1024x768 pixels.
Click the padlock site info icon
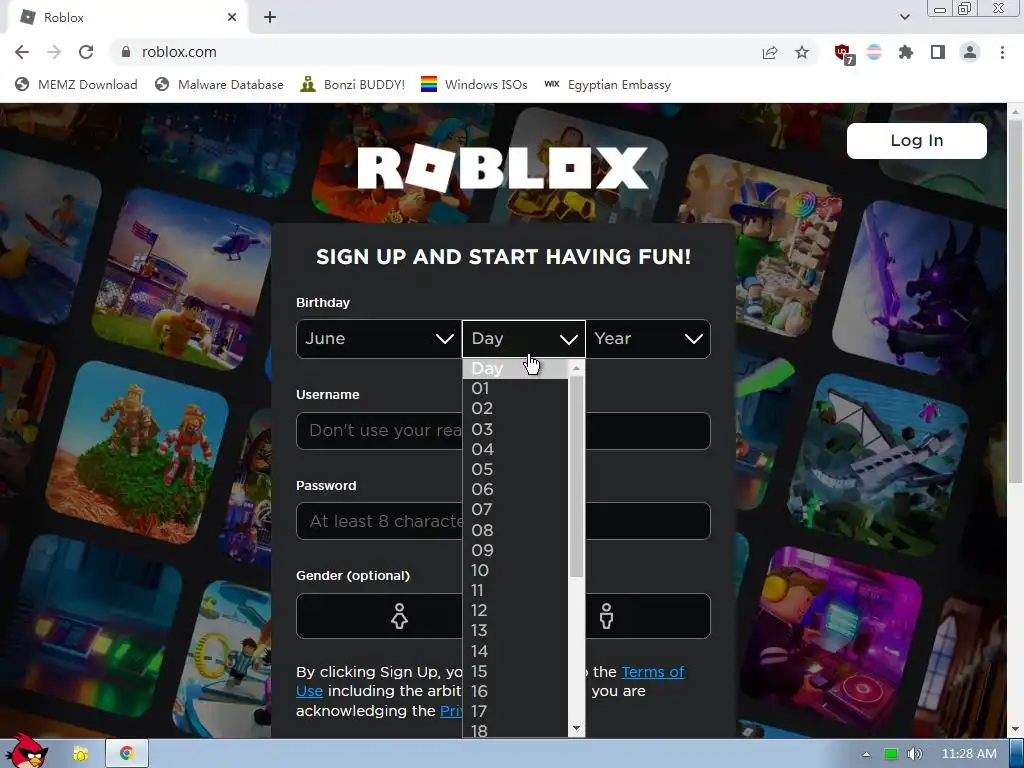point(126,52)
